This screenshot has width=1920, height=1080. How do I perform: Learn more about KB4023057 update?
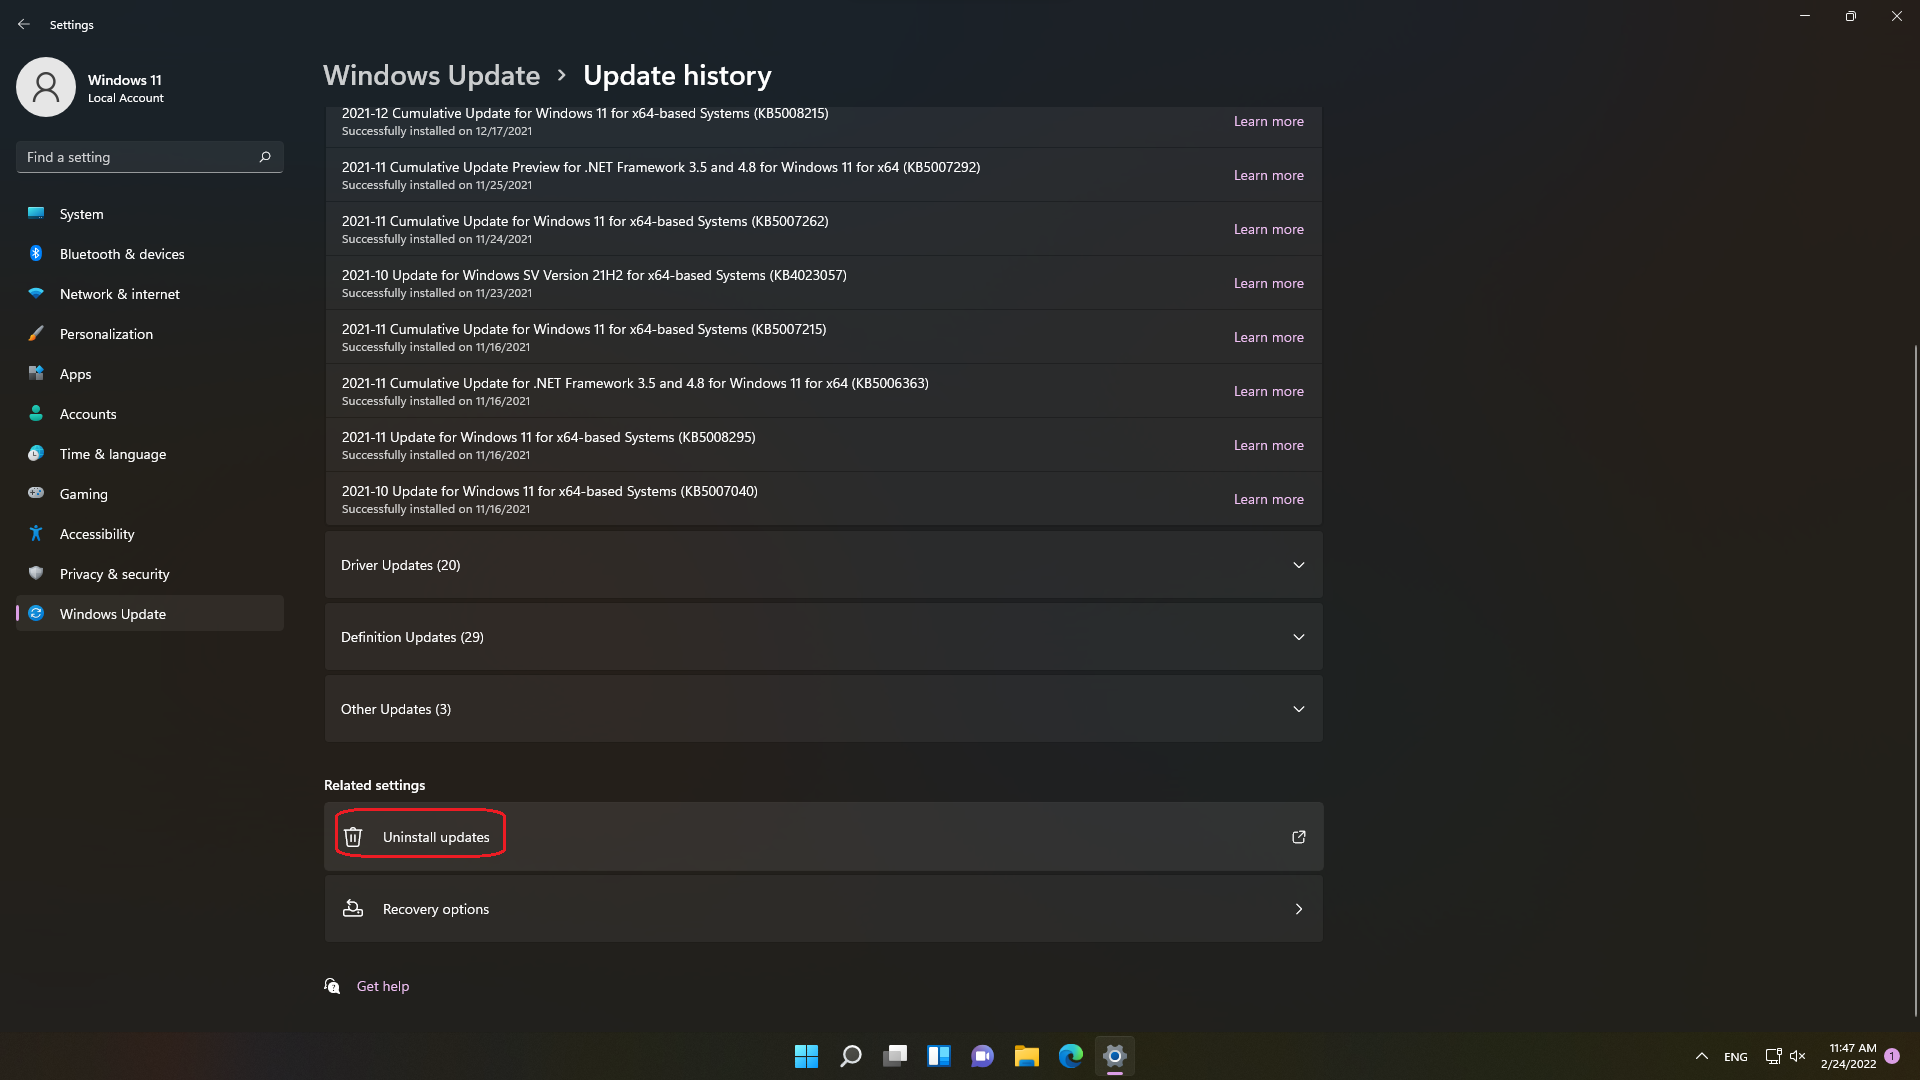(x=1268, y=283)
